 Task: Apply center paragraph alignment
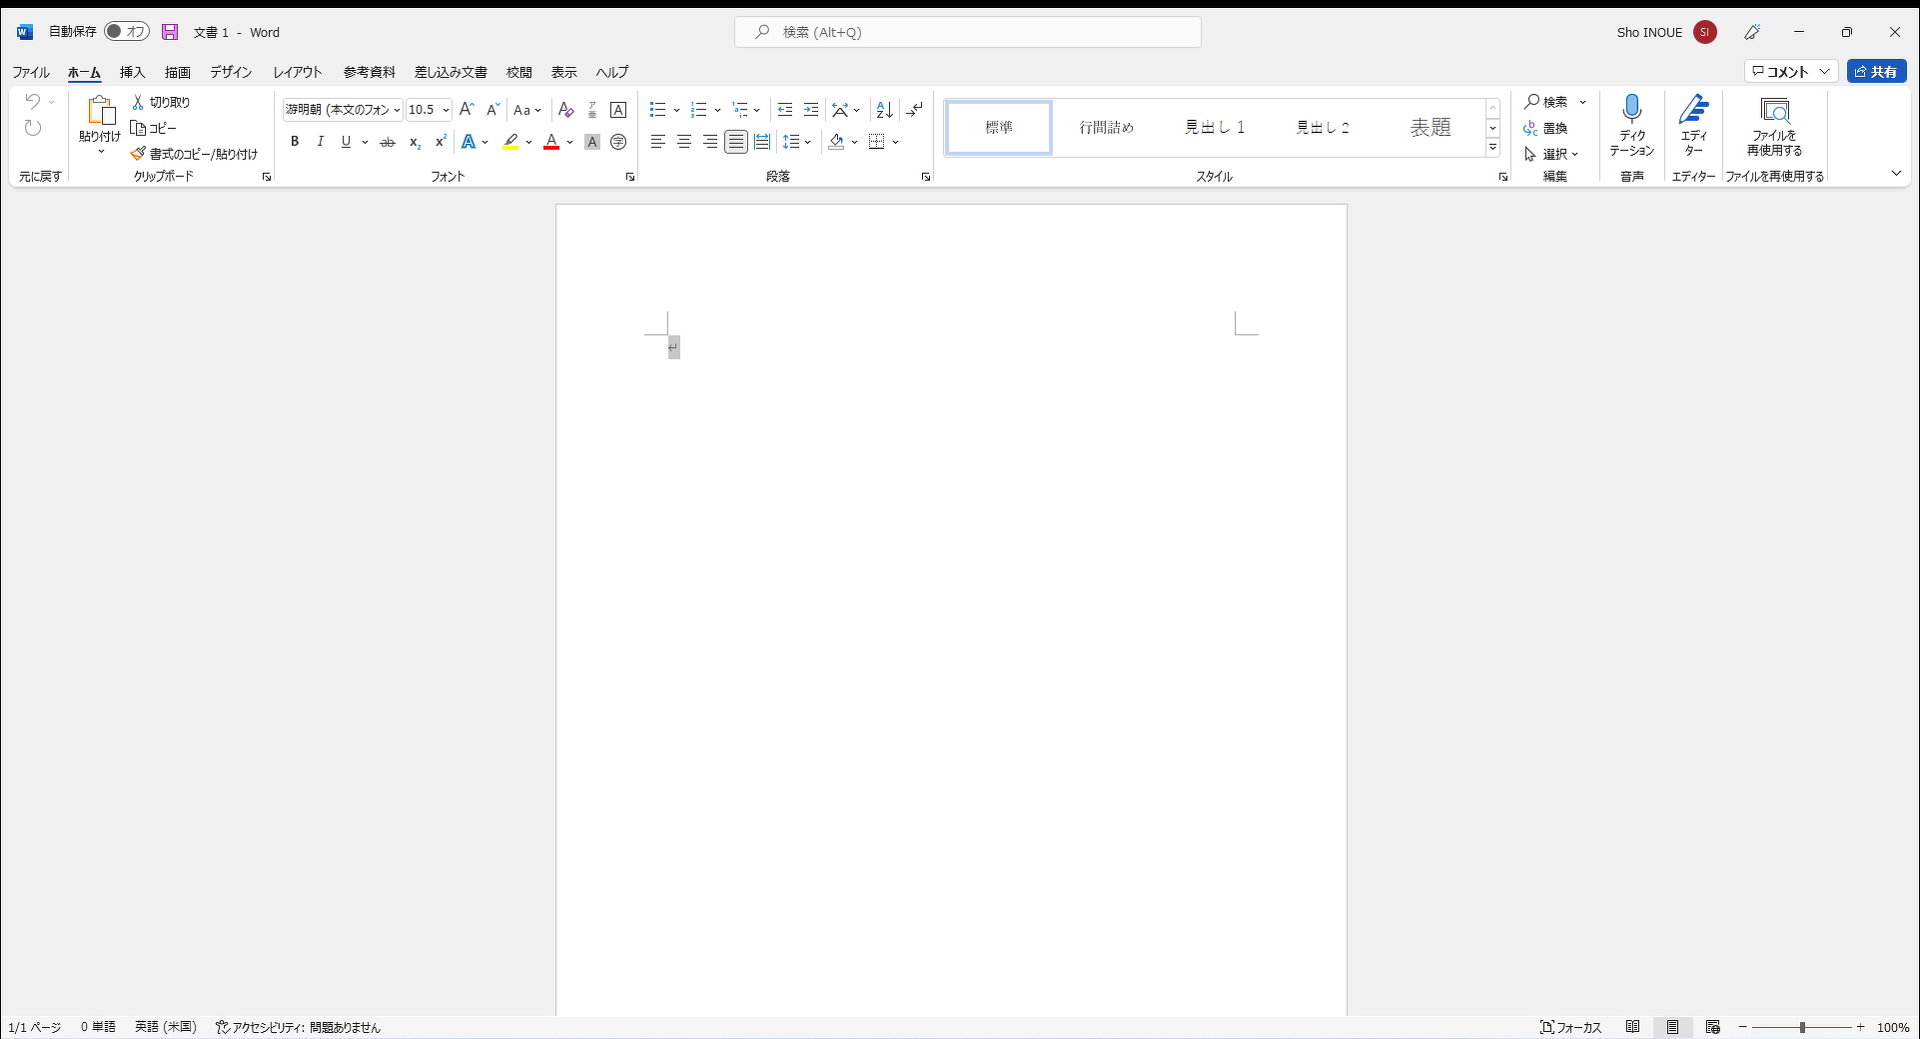[684, 142]
